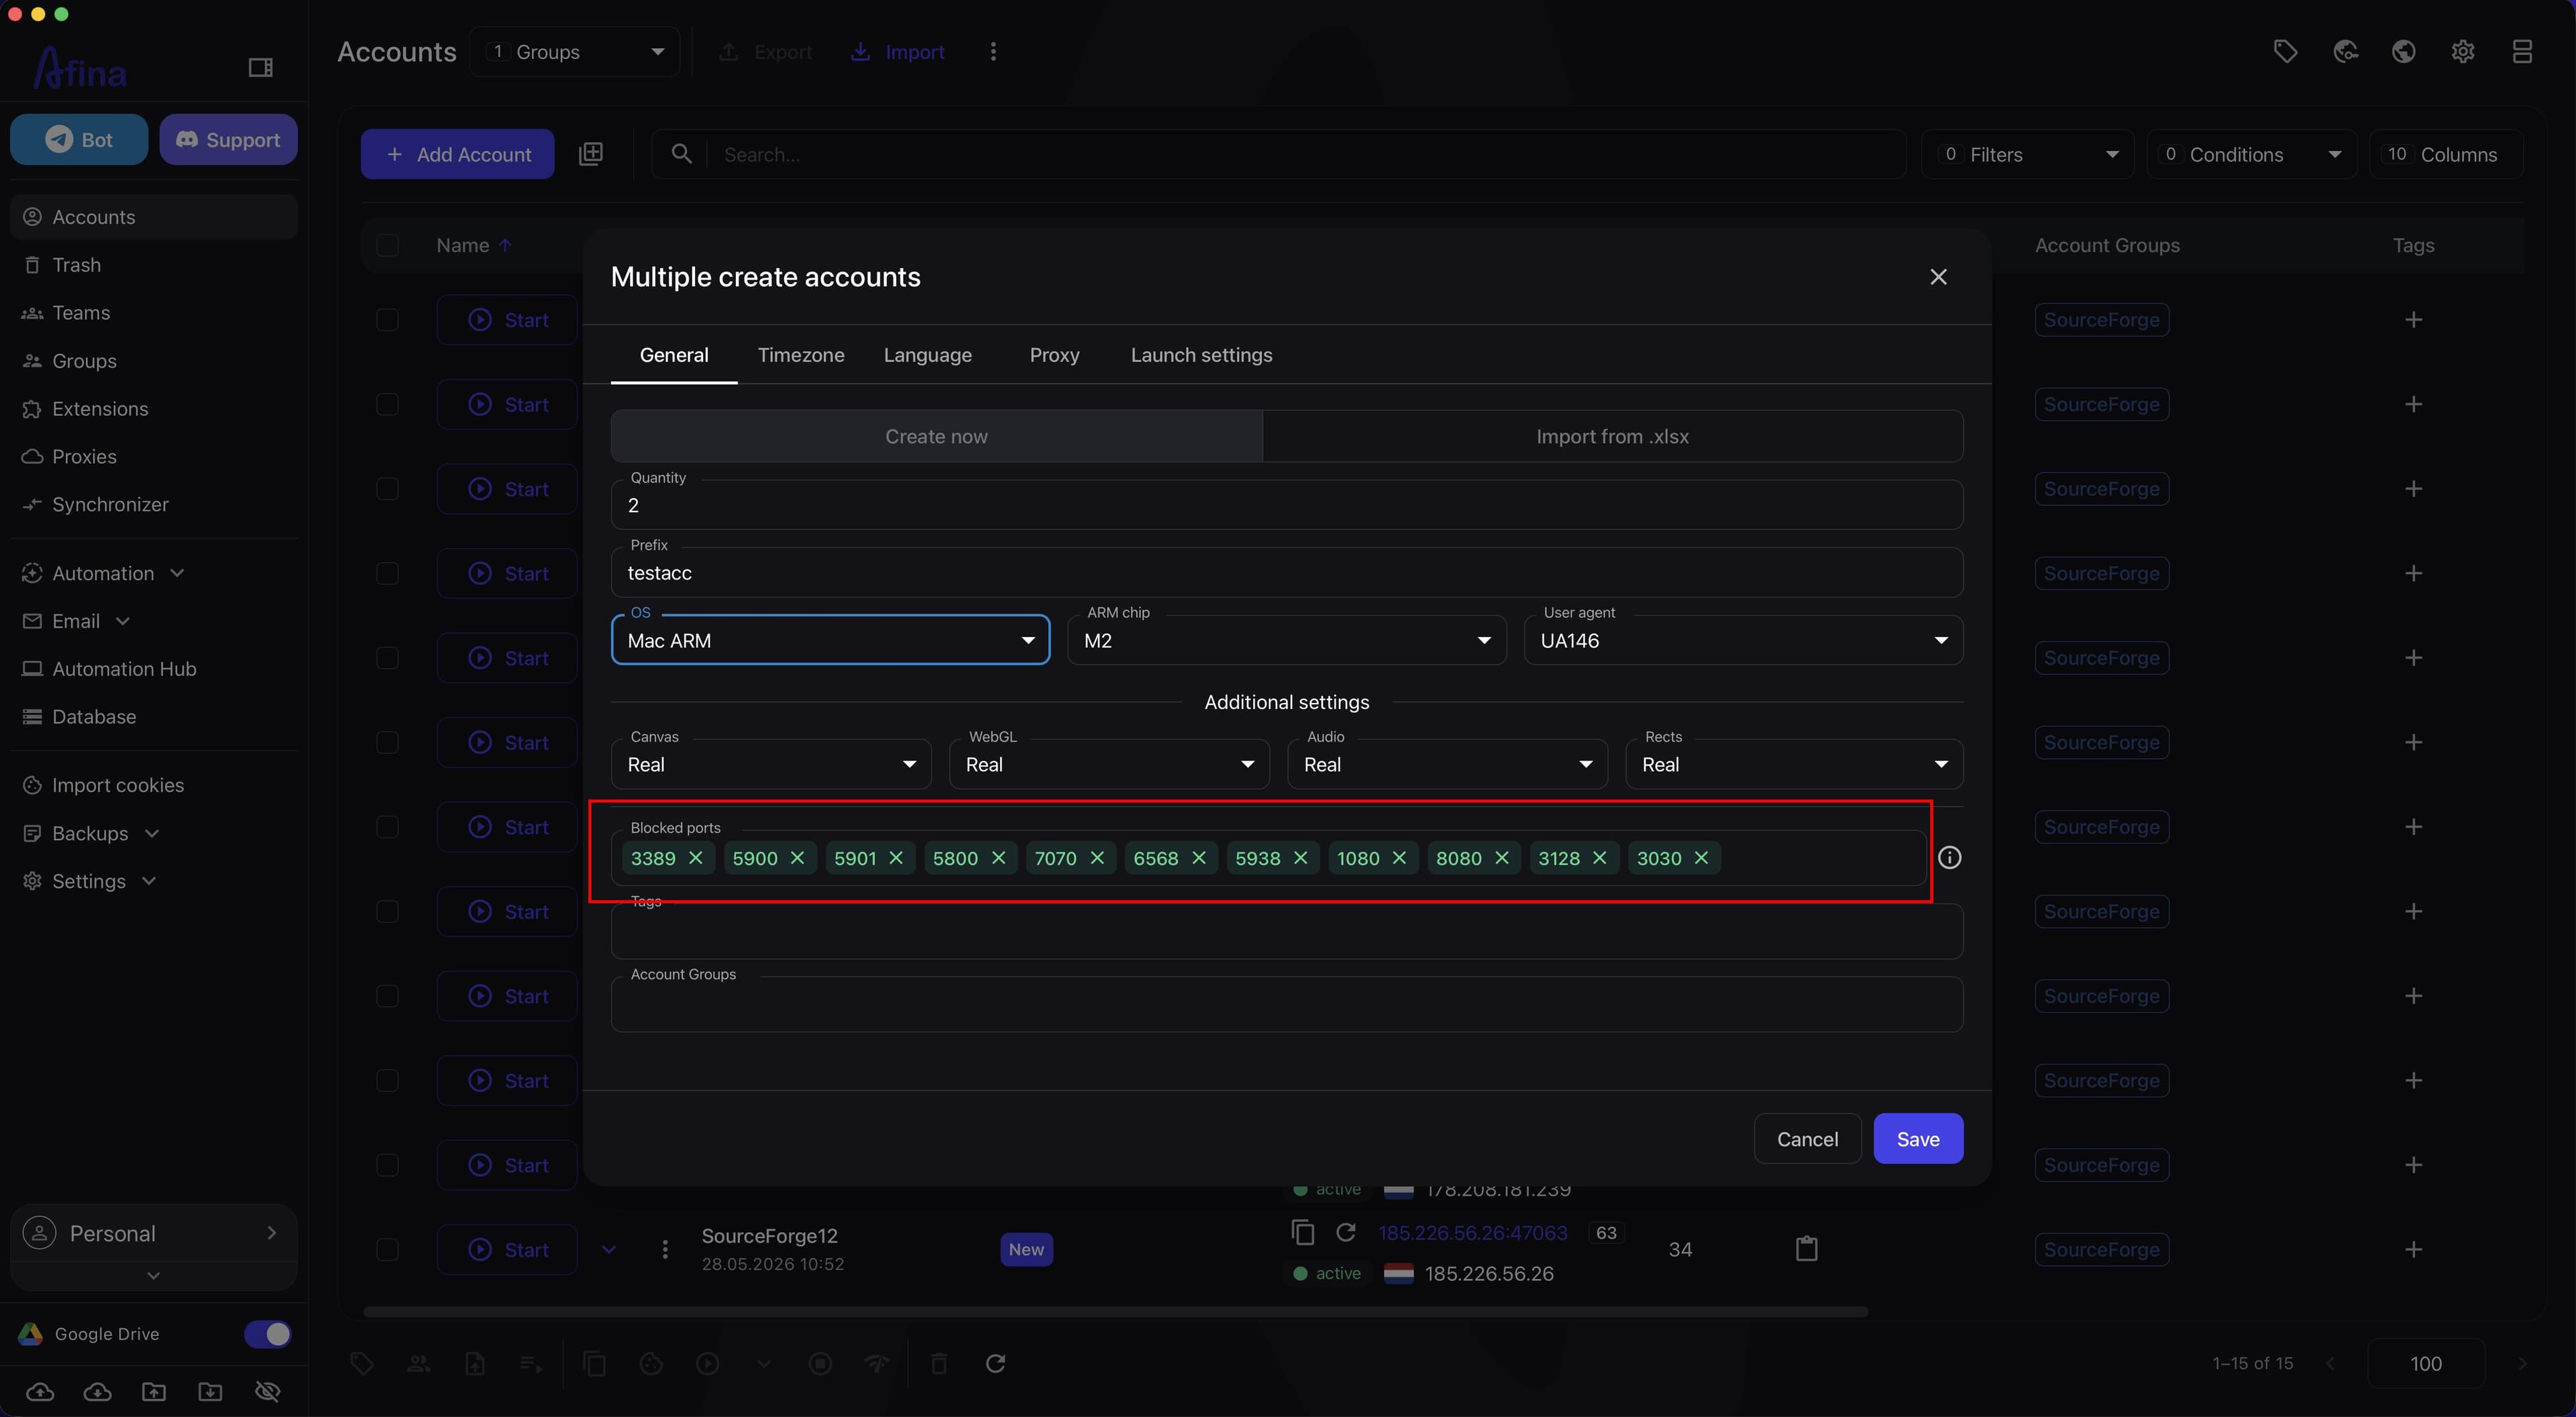Click the Prefix input field
The image size is (2576, 1417).
tap(1286, 573)
